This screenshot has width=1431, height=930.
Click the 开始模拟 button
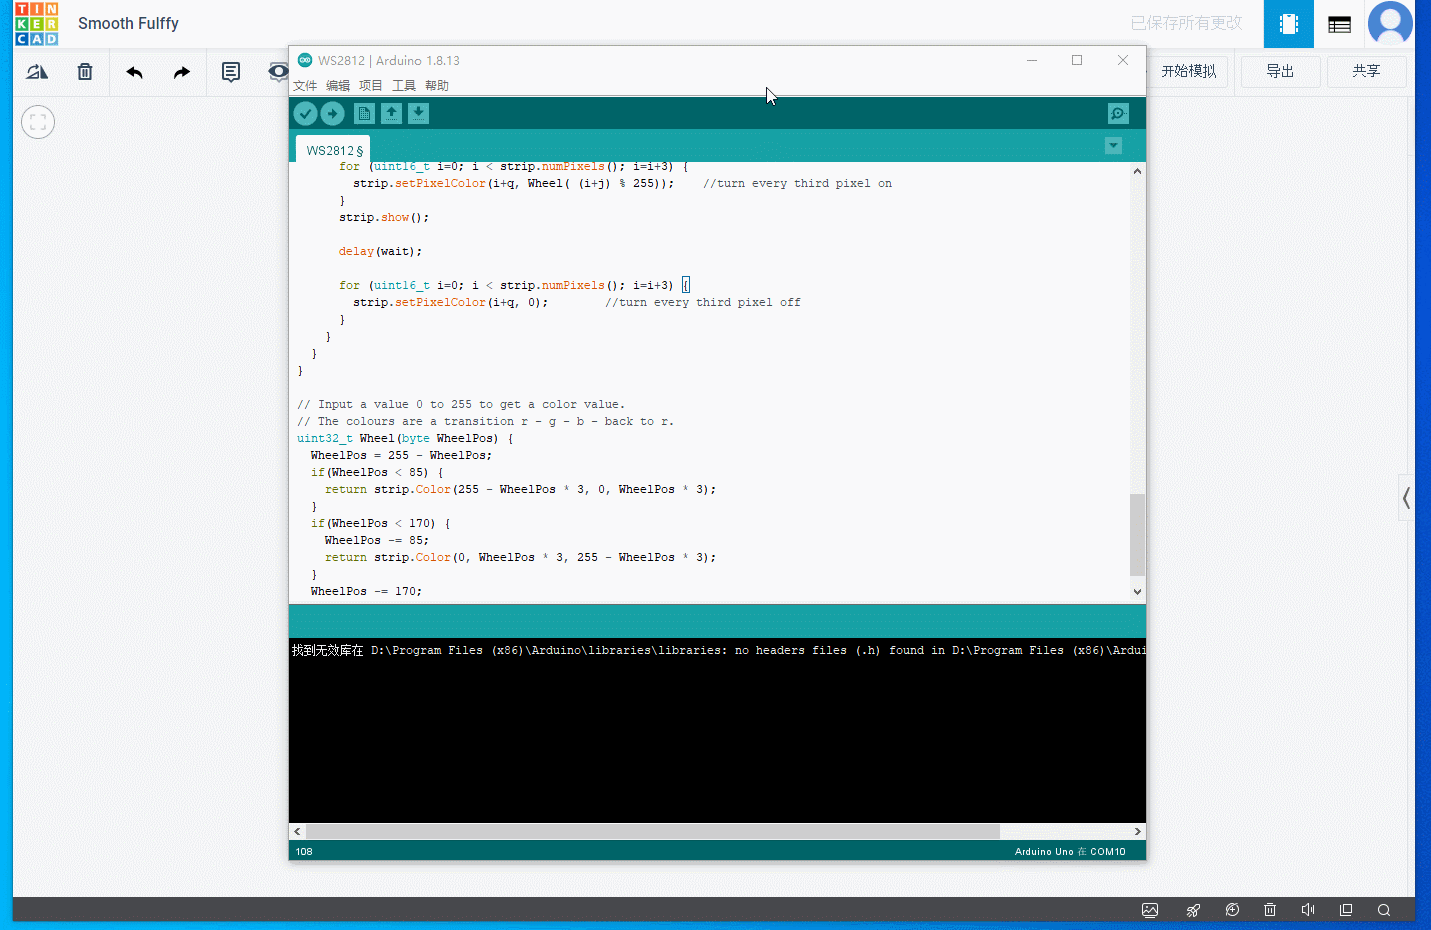1189,71
